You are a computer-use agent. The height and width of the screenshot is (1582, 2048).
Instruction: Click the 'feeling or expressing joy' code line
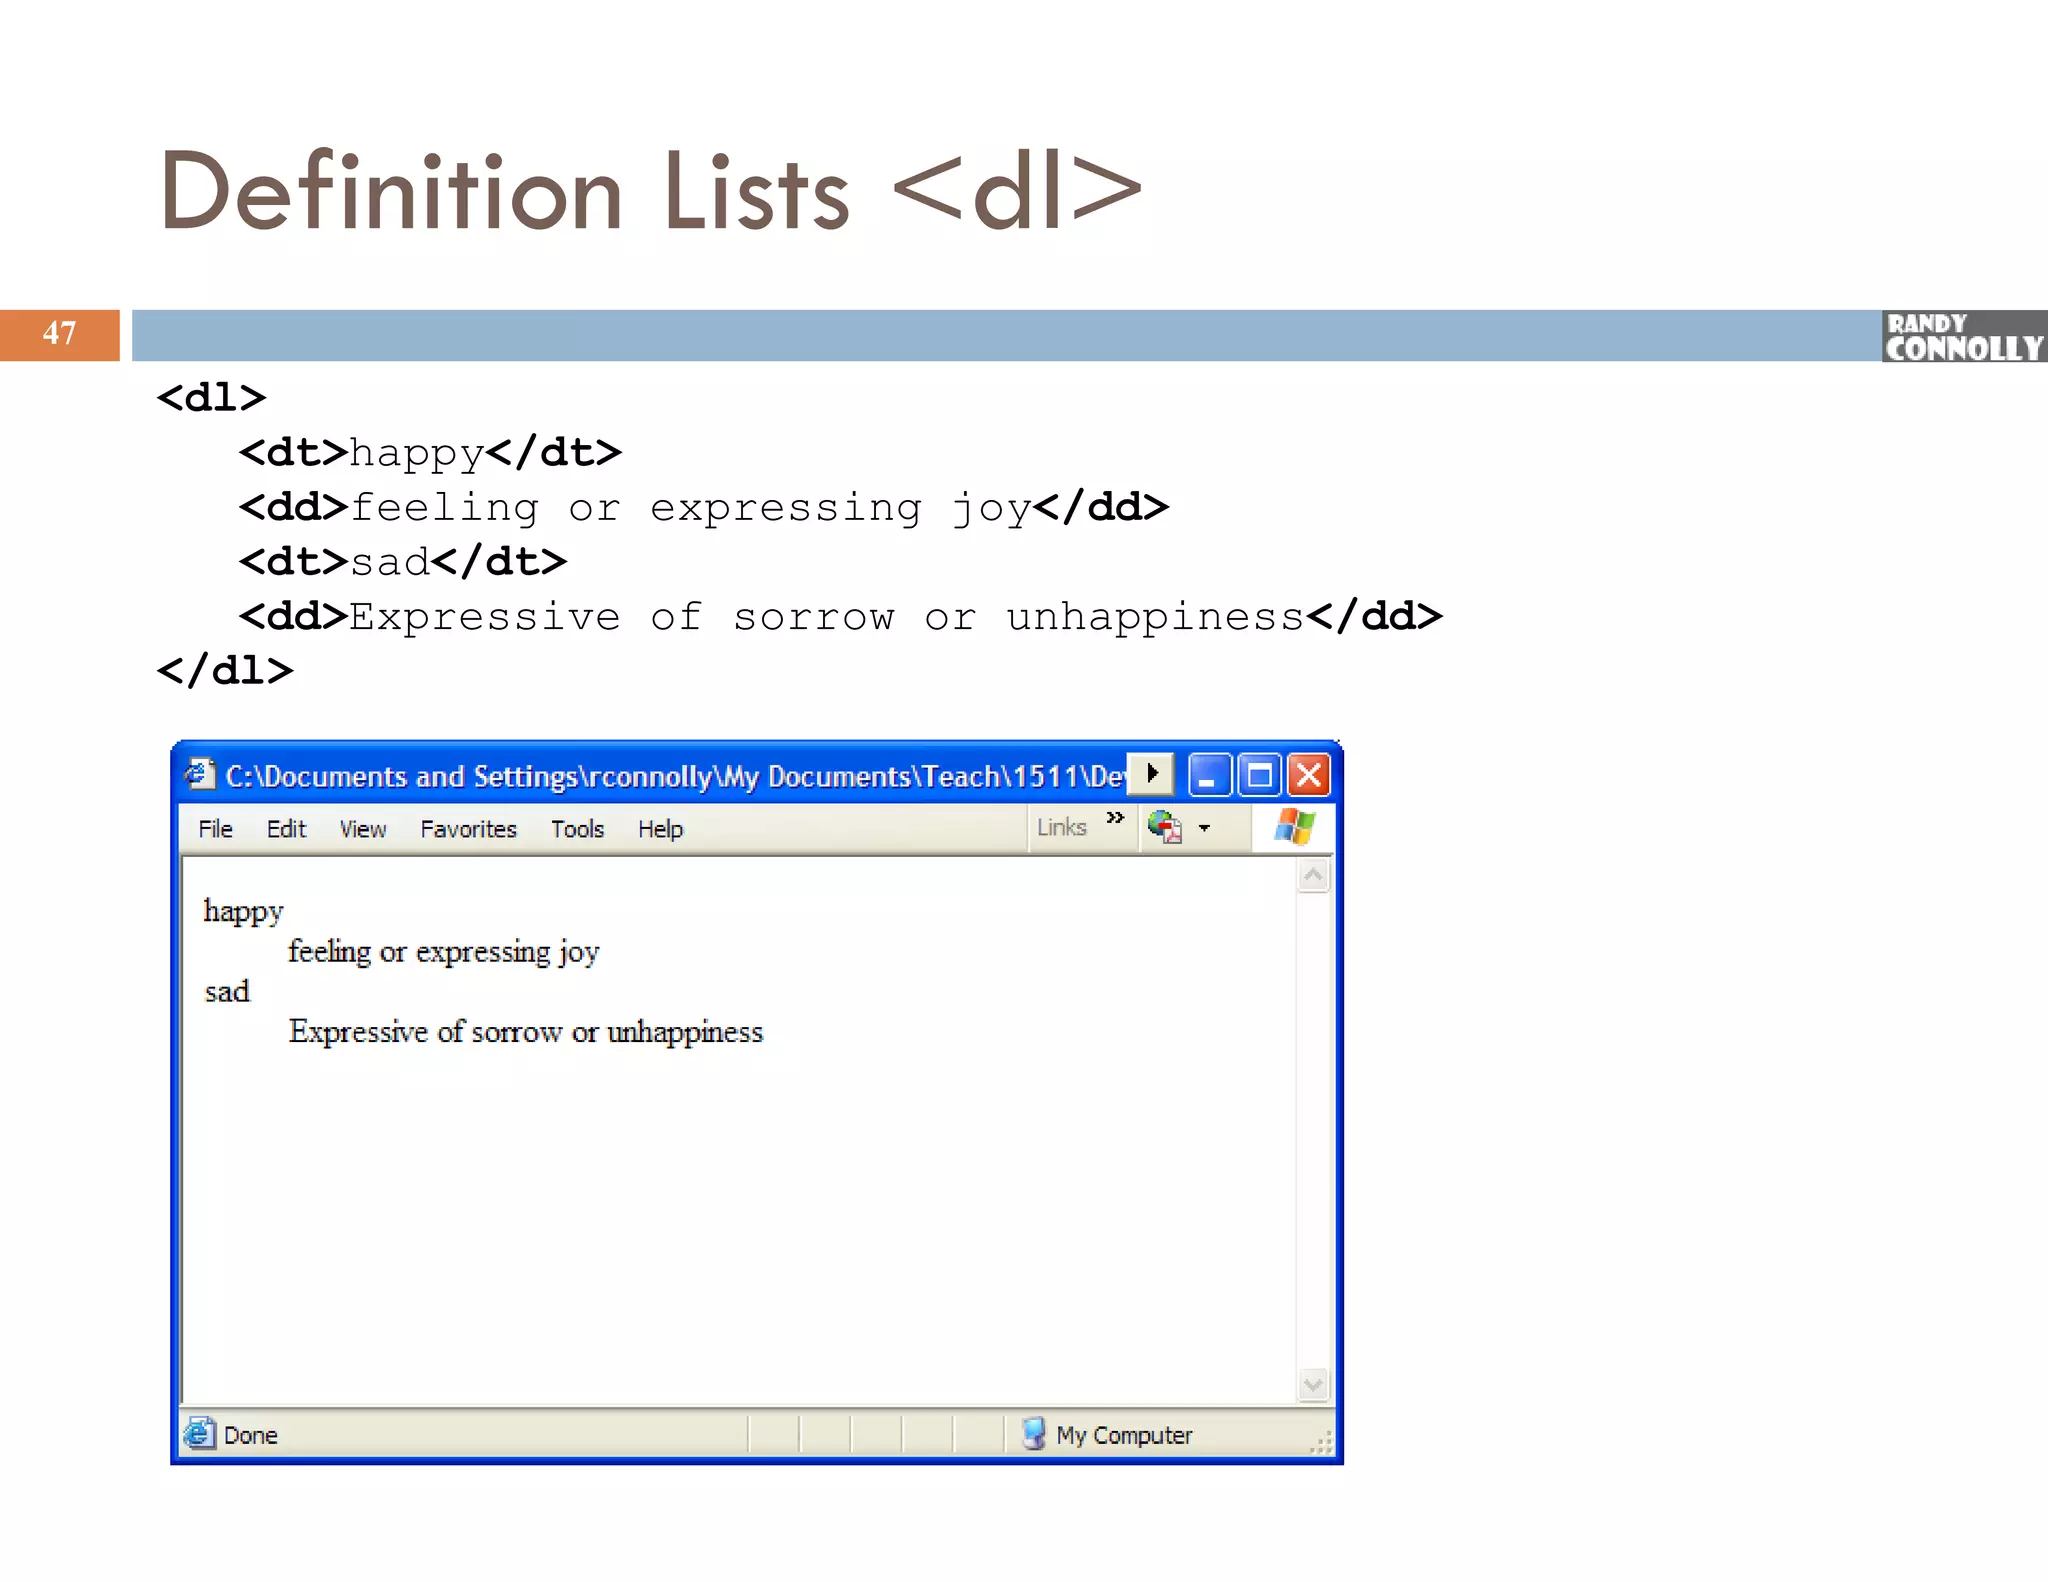(x=704, y=508)
